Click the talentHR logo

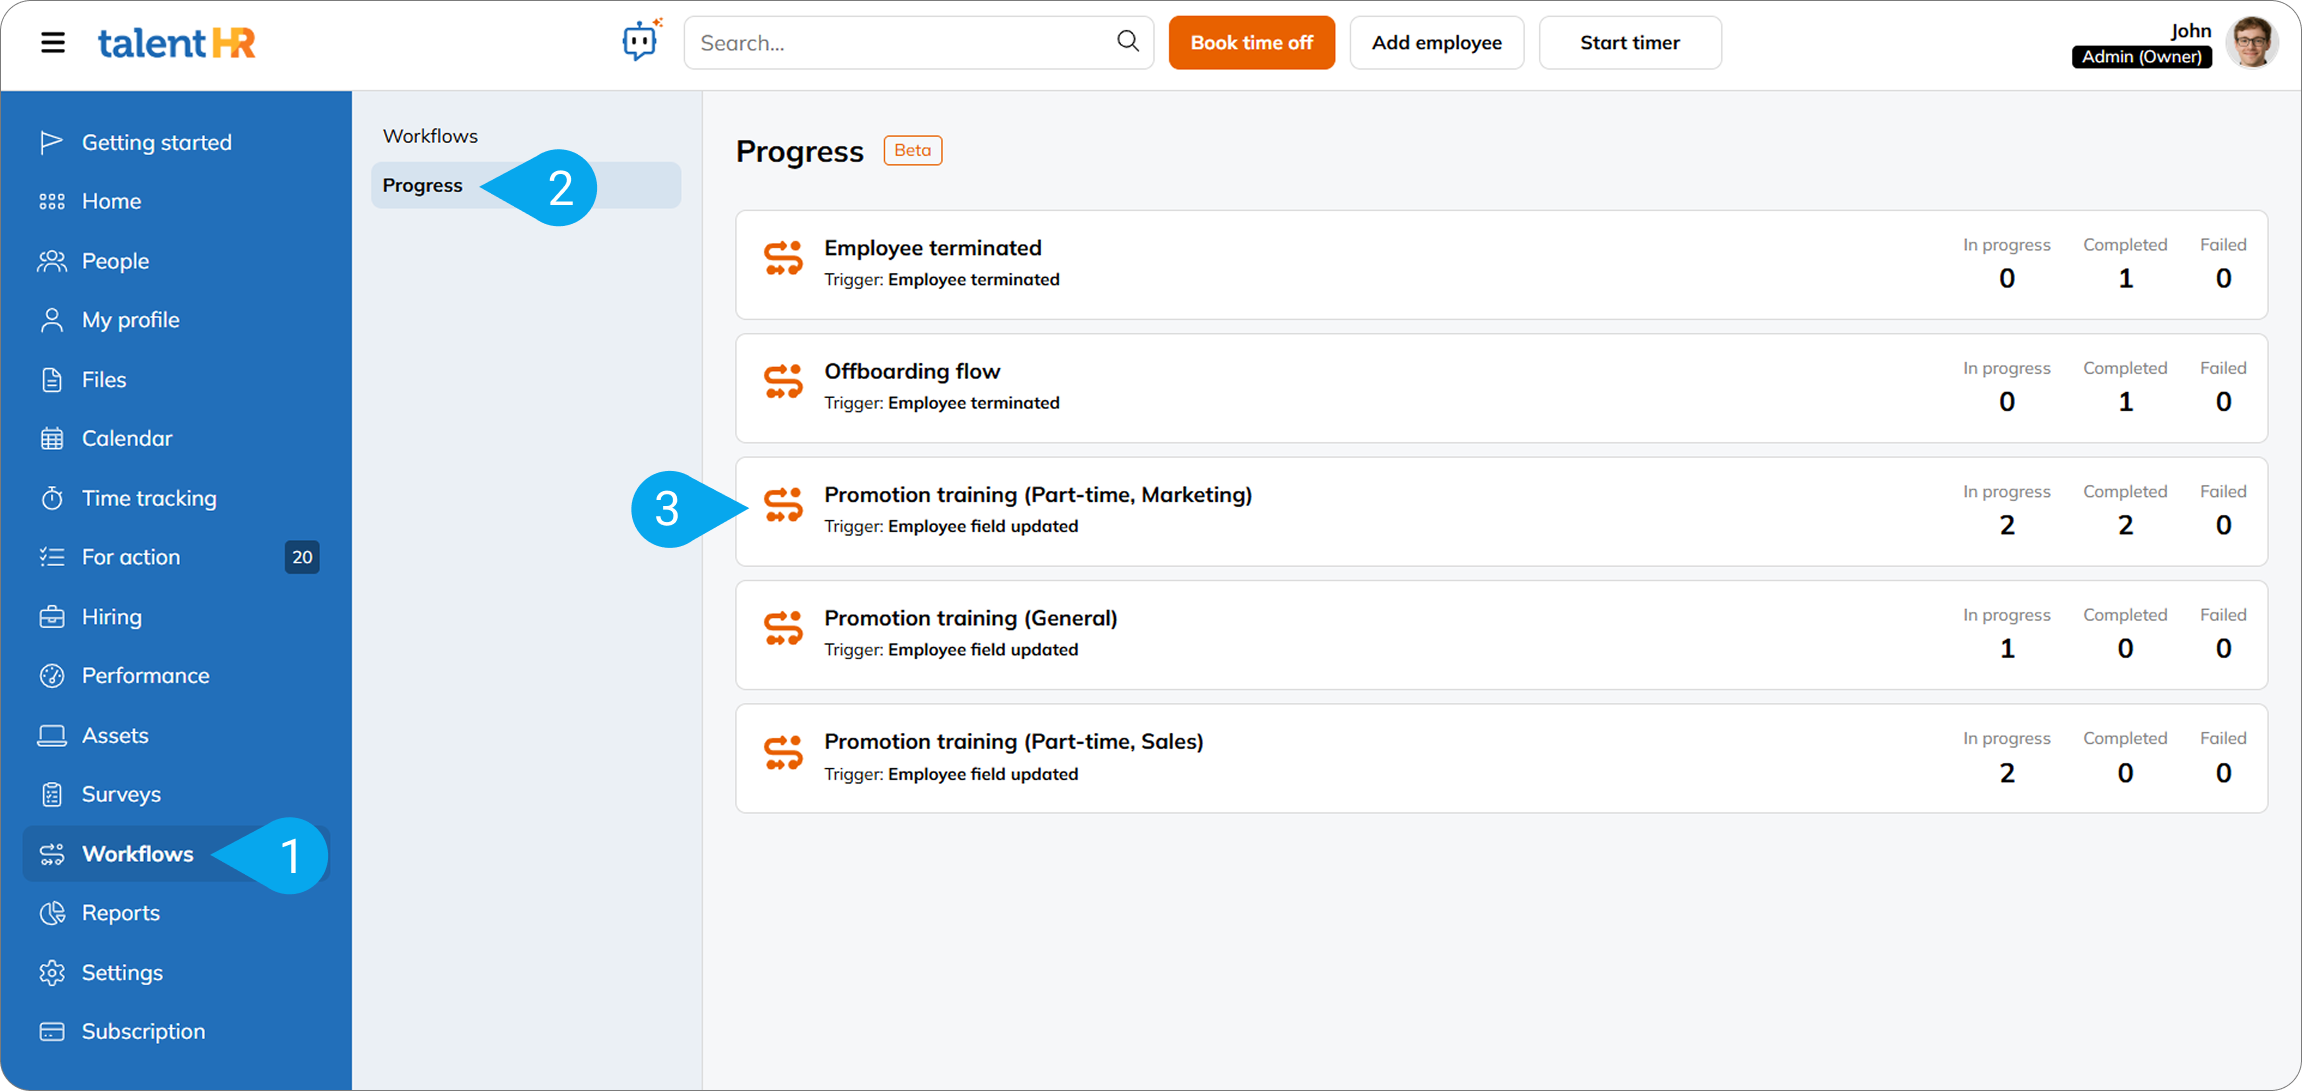click(176, 43)
